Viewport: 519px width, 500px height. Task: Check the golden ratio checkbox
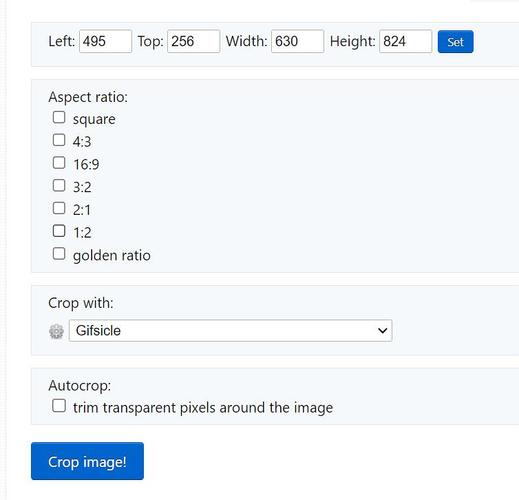[59, 254]
